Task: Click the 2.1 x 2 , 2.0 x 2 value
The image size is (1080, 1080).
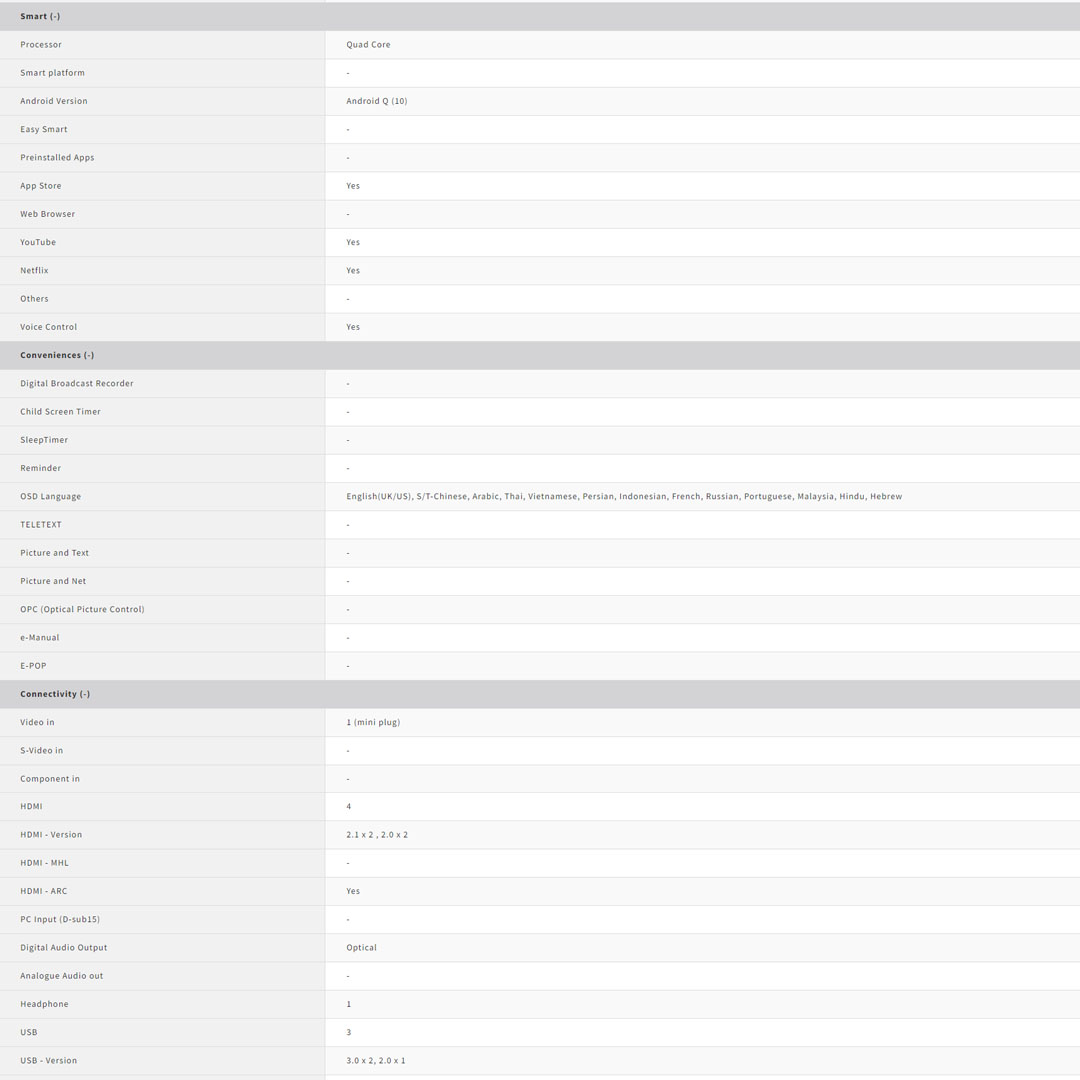Action: [x=377, y=835]
